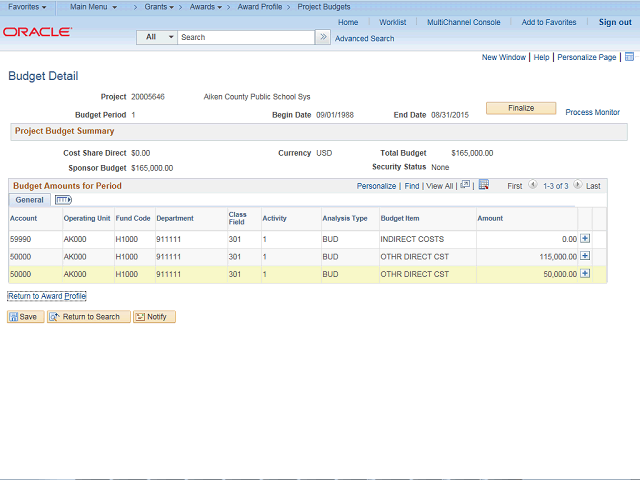Add row after INDIRECT COSTS line
This screenshot has width=640, height=480.
pos(585,239)
